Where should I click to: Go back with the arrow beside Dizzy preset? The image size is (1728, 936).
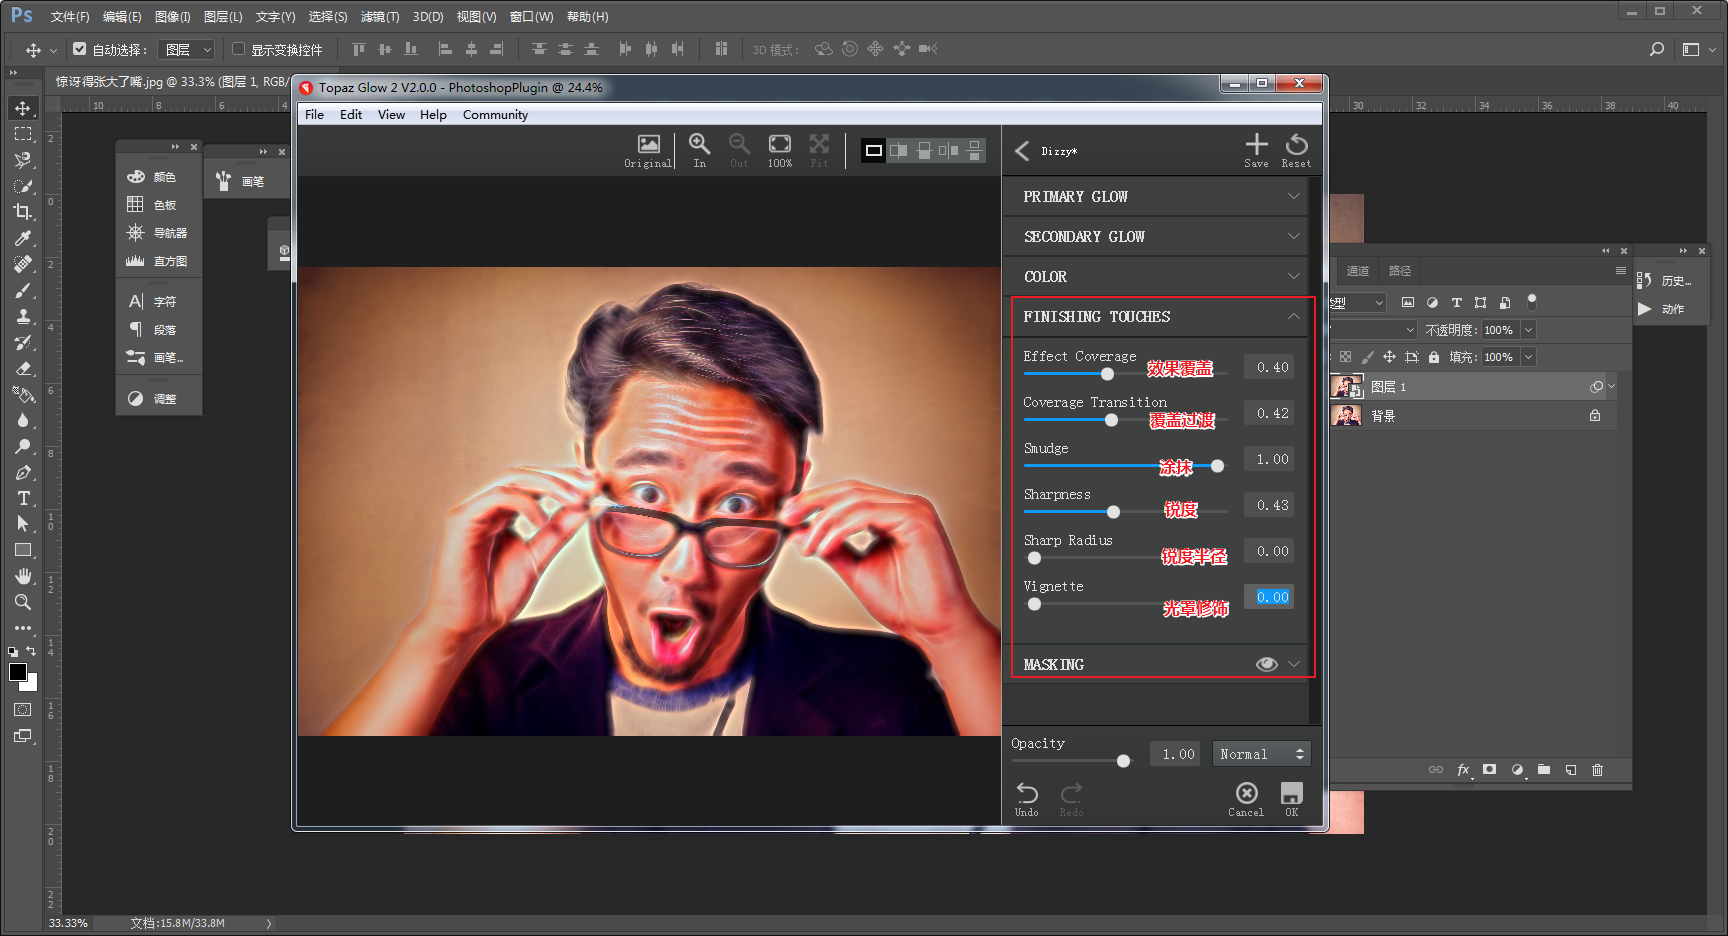1021,151
